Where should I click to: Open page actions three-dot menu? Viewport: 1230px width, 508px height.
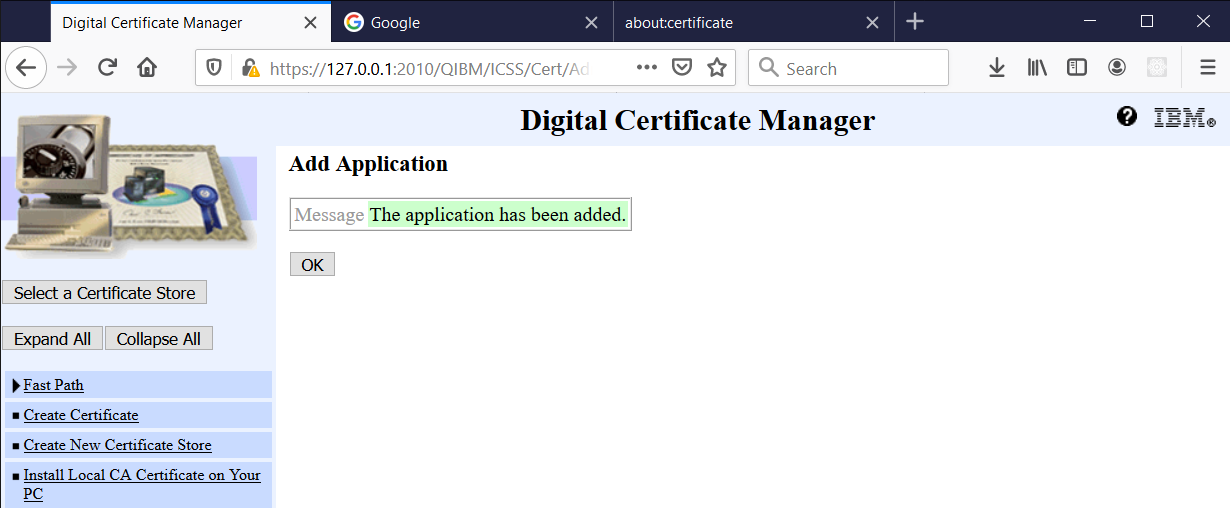tap(647, 68)
